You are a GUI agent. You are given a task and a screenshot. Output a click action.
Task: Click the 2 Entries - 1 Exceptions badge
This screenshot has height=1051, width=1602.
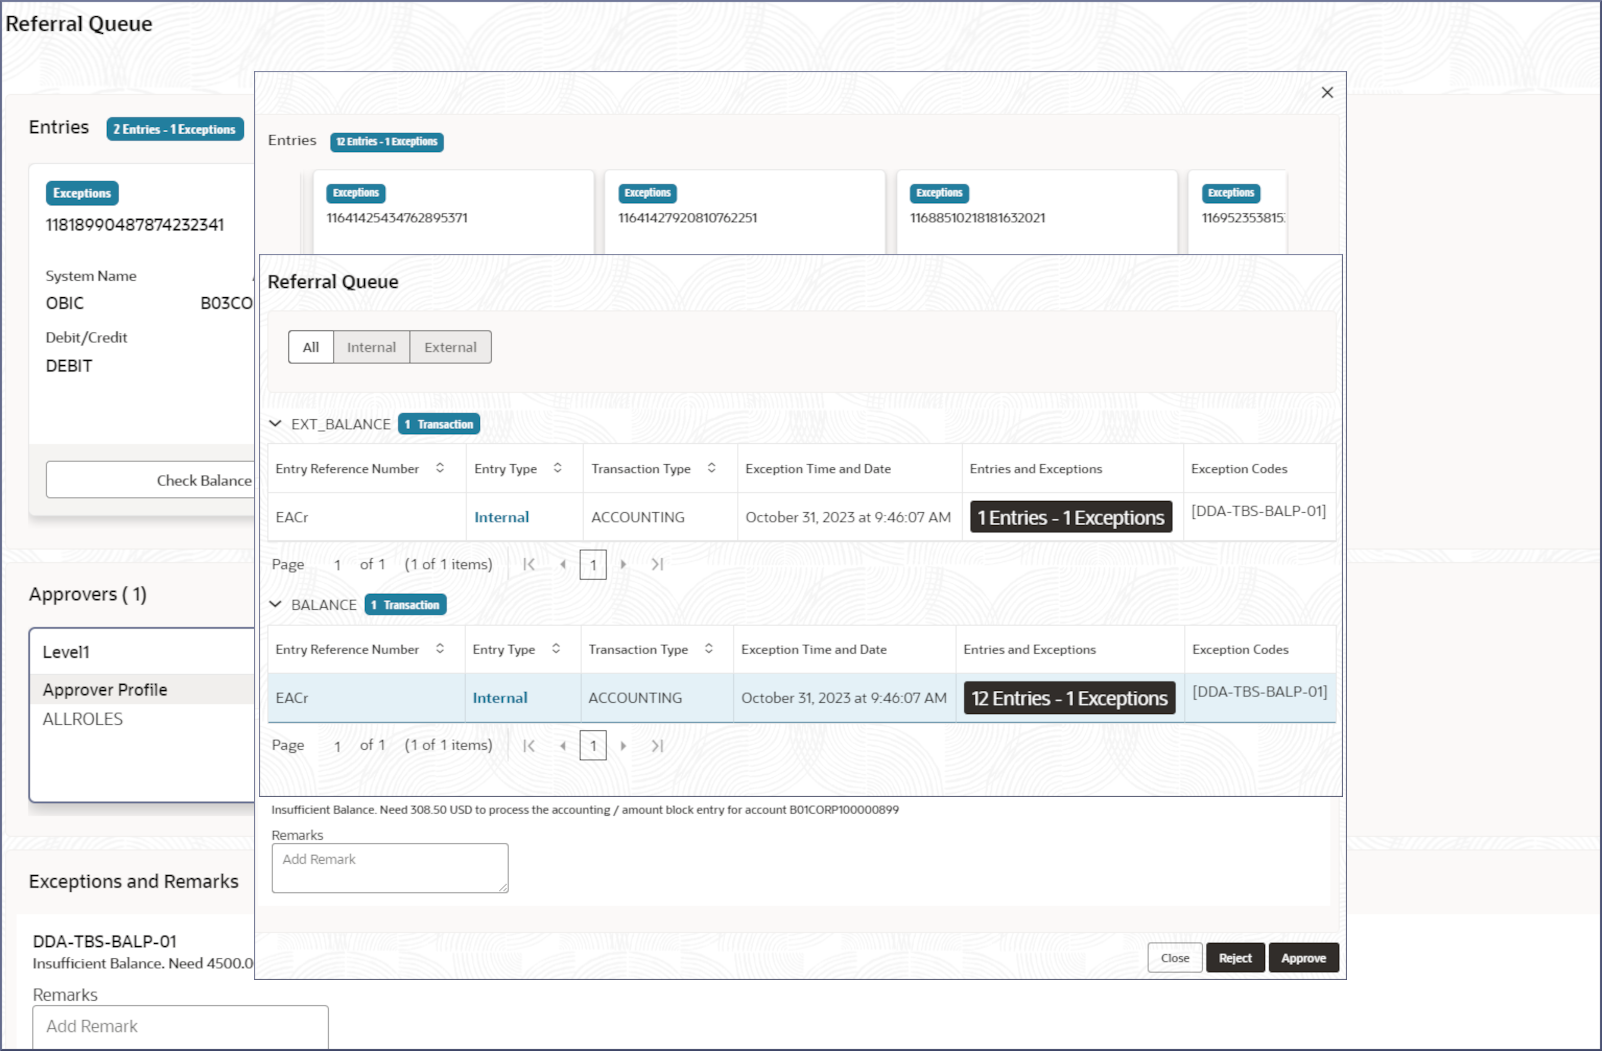click(175, 129)
